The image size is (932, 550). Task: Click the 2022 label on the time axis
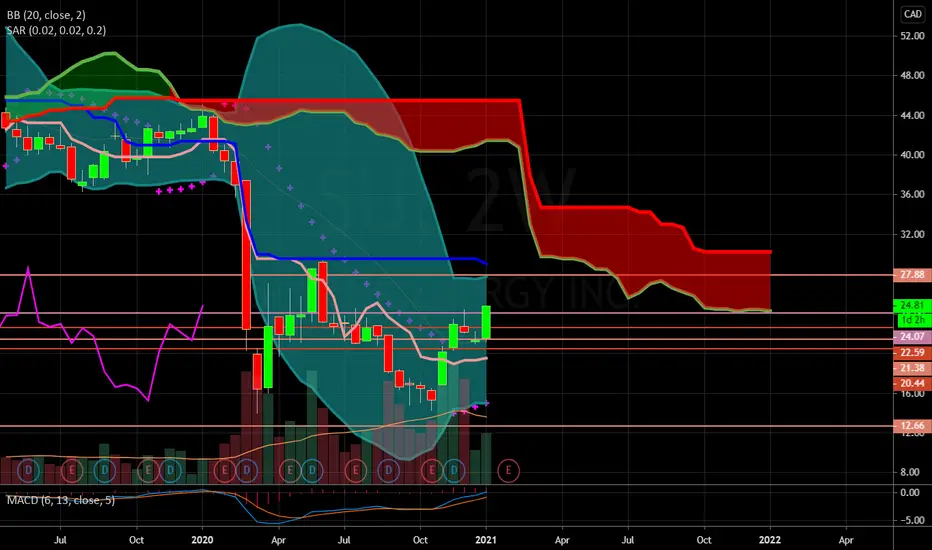(770, 540)
